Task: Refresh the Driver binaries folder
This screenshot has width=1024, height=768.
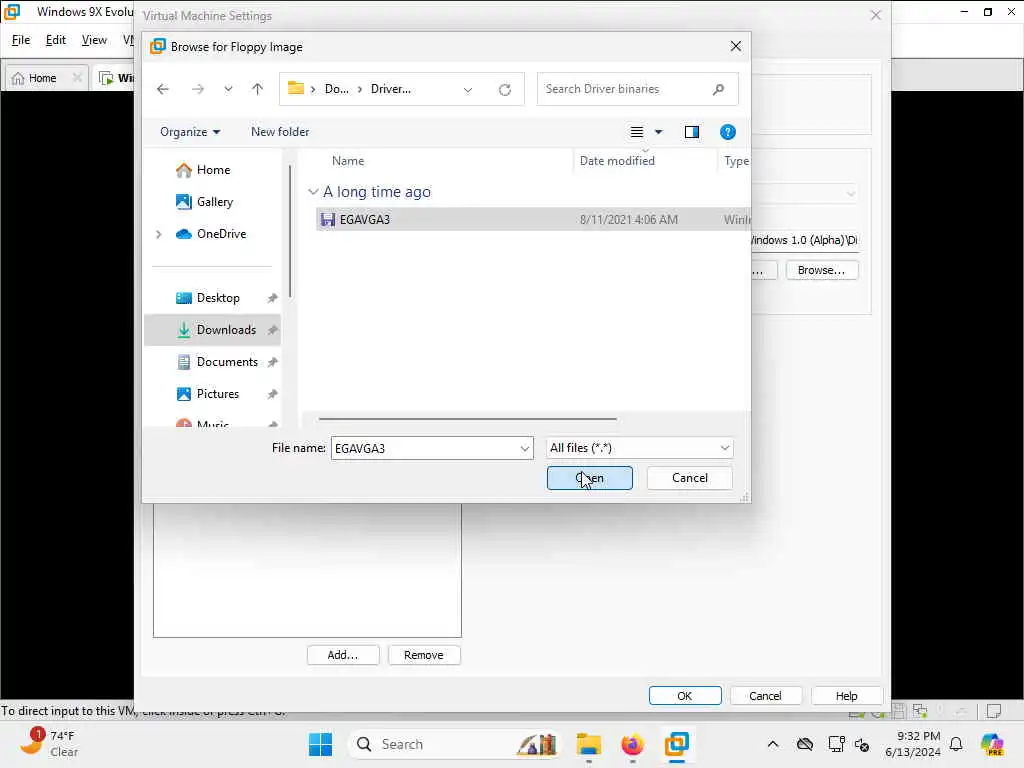Action: click(x=505, y=89)
